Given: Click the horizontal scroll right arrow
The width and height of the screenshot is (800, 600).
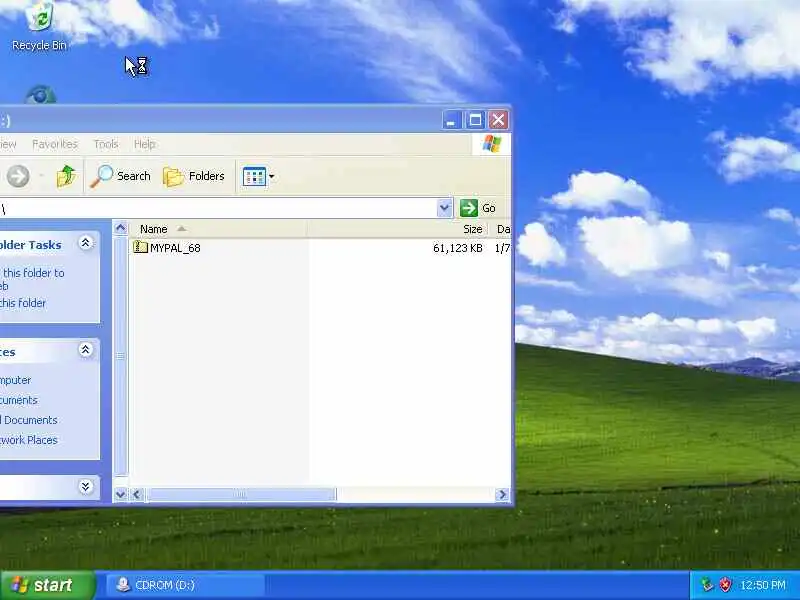Looking at the screenshot, I should coord(502,494).
